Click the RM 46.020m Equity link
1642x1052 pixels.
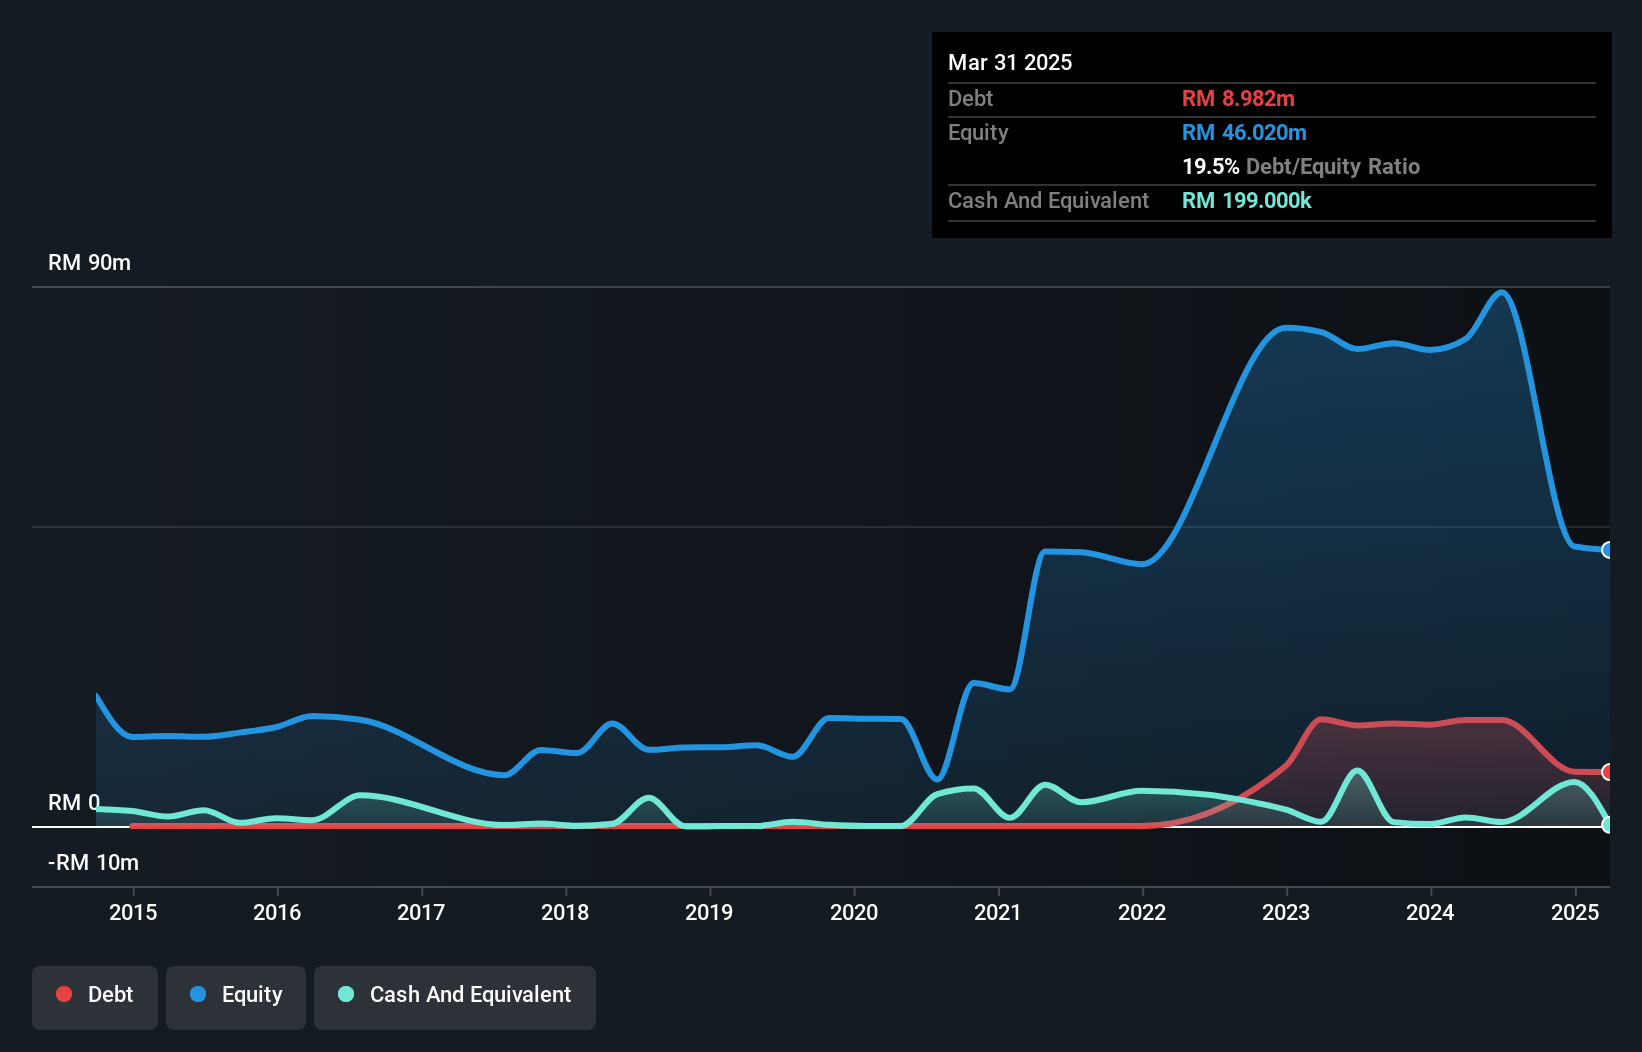(x=1244, y=132)
